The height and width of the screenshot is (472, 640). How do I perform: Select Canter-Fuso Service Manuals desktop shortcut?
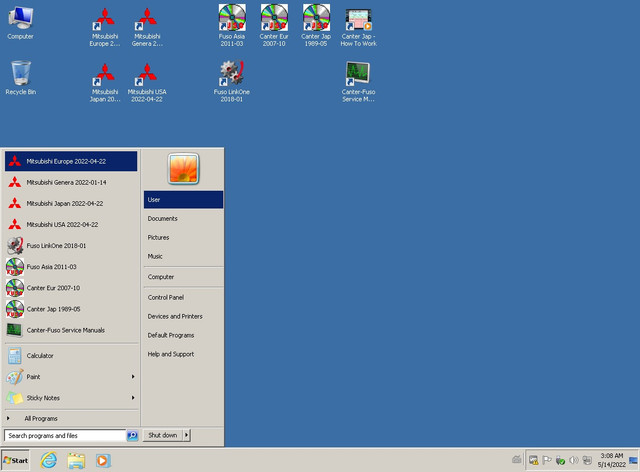(x=358, y=81)
